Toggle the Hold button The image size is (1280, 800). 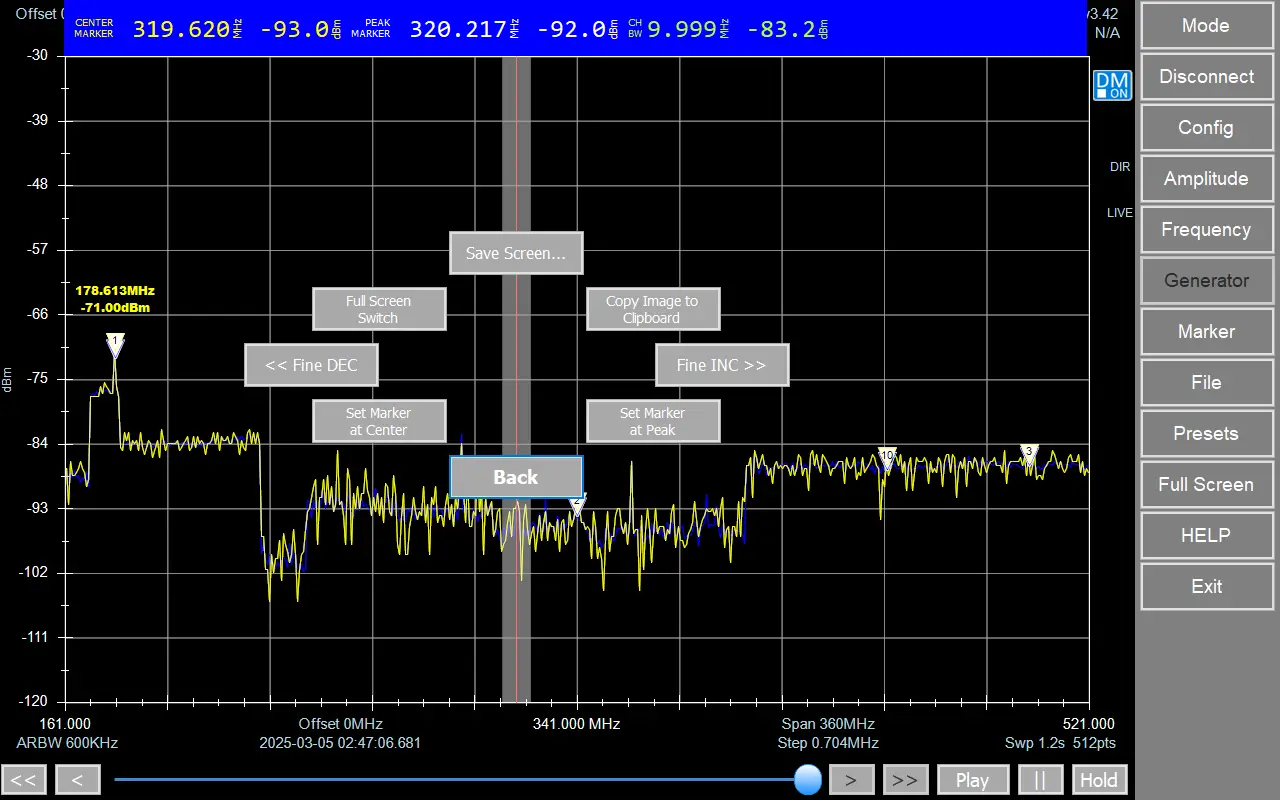[x=1099, y=780]
